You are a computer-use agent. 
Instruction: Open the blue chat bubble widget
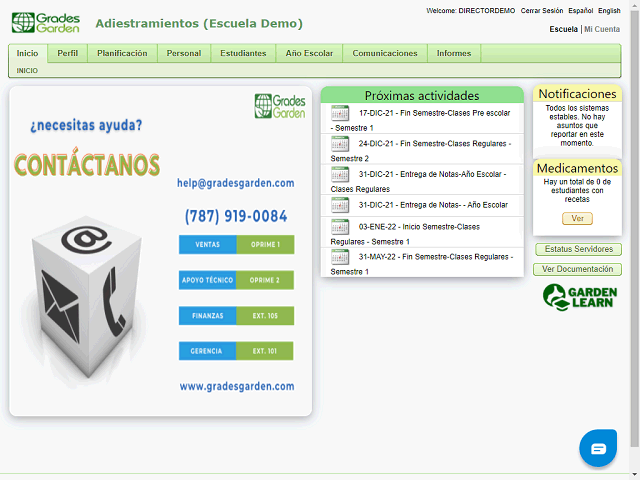(598, 448)
